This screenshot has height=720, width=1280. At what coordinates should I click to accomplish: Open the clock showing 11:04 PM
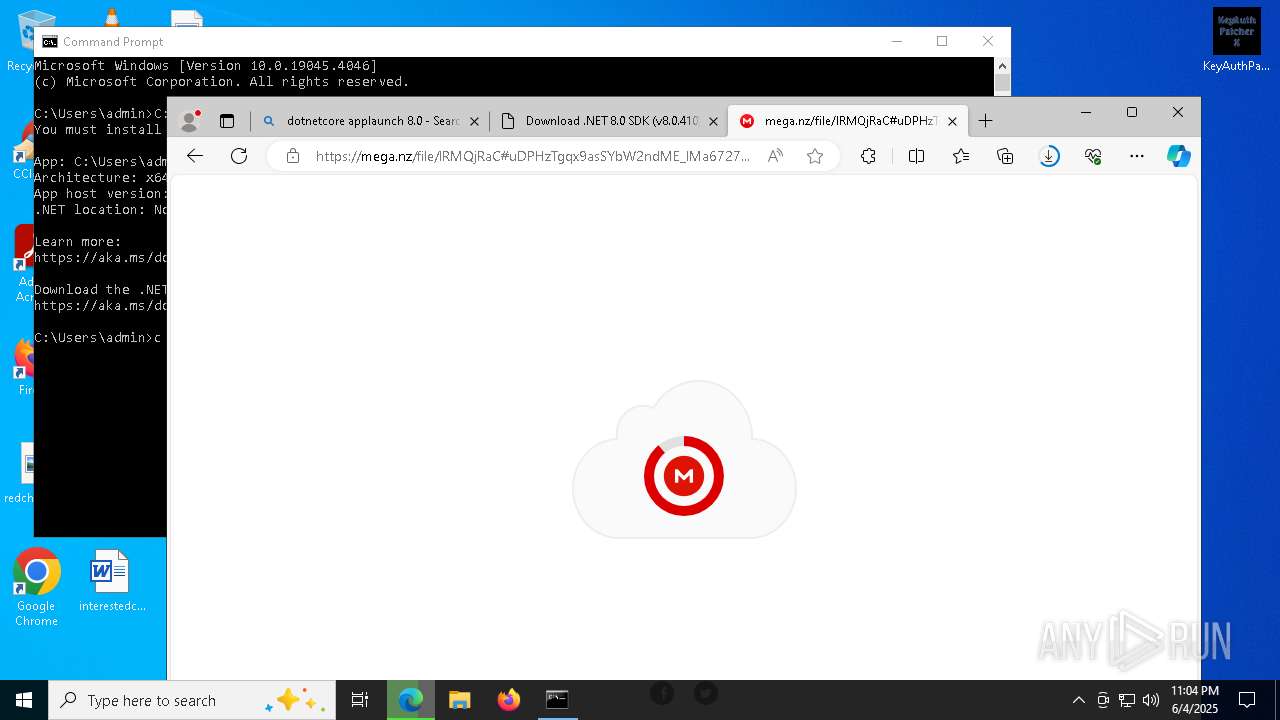(x=1194, y=700)
